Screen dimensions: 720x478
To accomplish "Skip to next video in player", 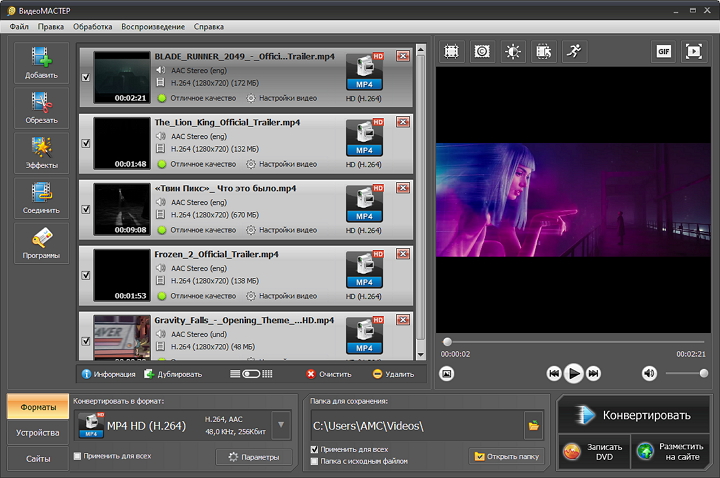I will click(593, 373).
